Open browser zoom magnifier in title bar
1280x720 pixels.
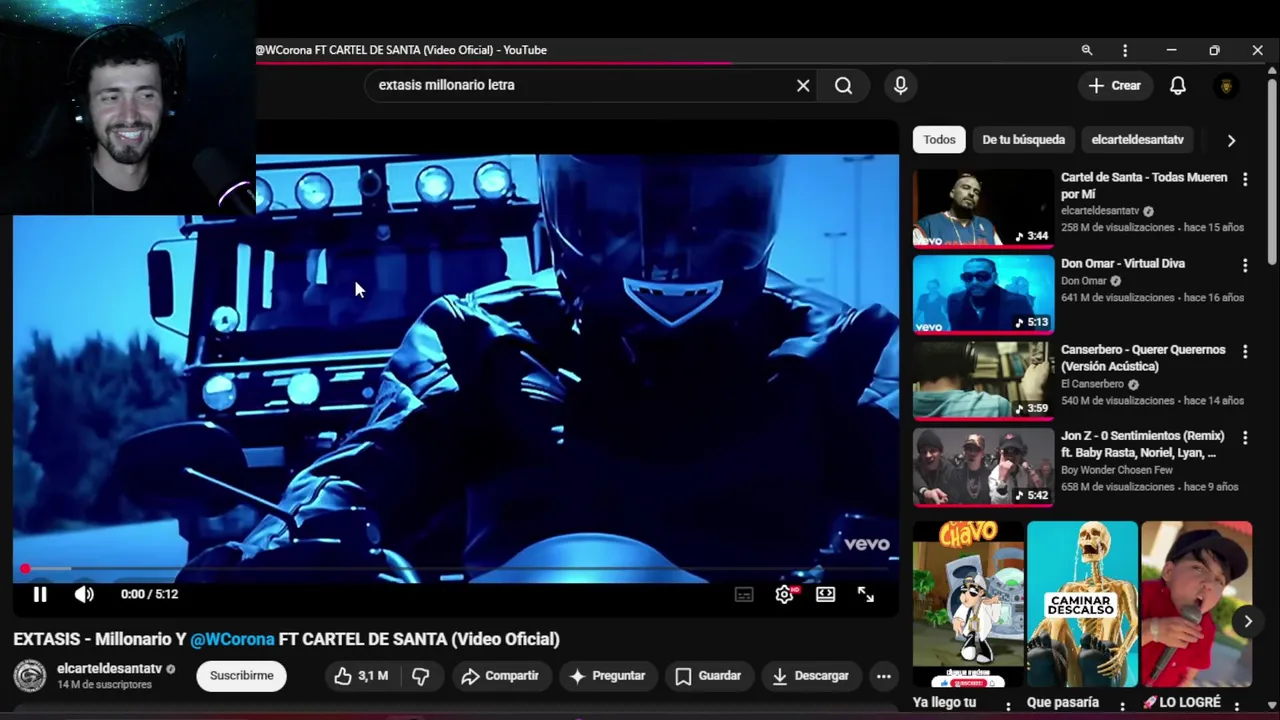(x=1087, y=50)
